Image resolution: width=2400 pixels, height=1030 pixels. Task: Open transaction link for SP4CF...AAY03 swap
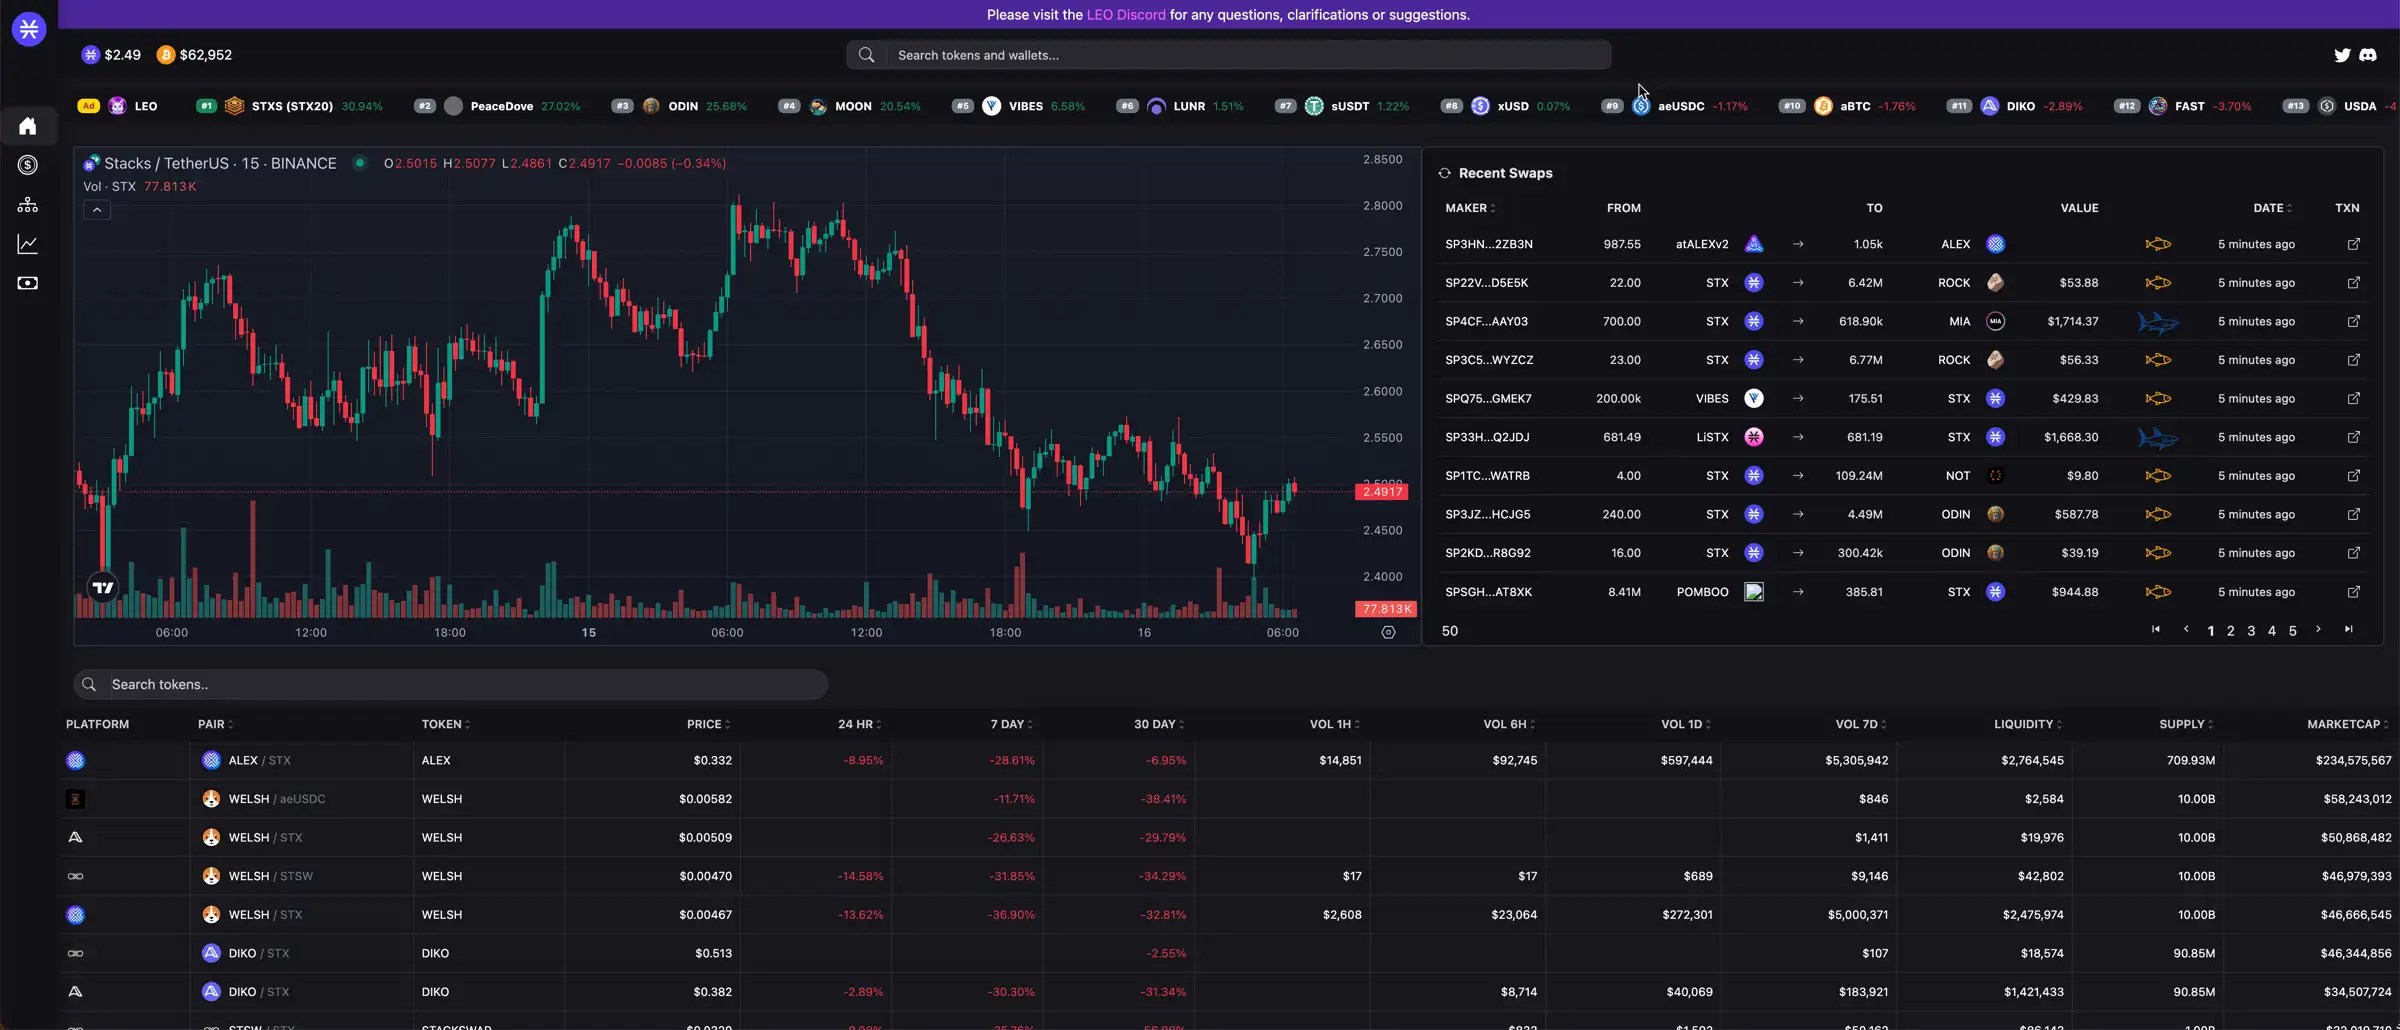pyautogui.click(x=2354, y=321)
